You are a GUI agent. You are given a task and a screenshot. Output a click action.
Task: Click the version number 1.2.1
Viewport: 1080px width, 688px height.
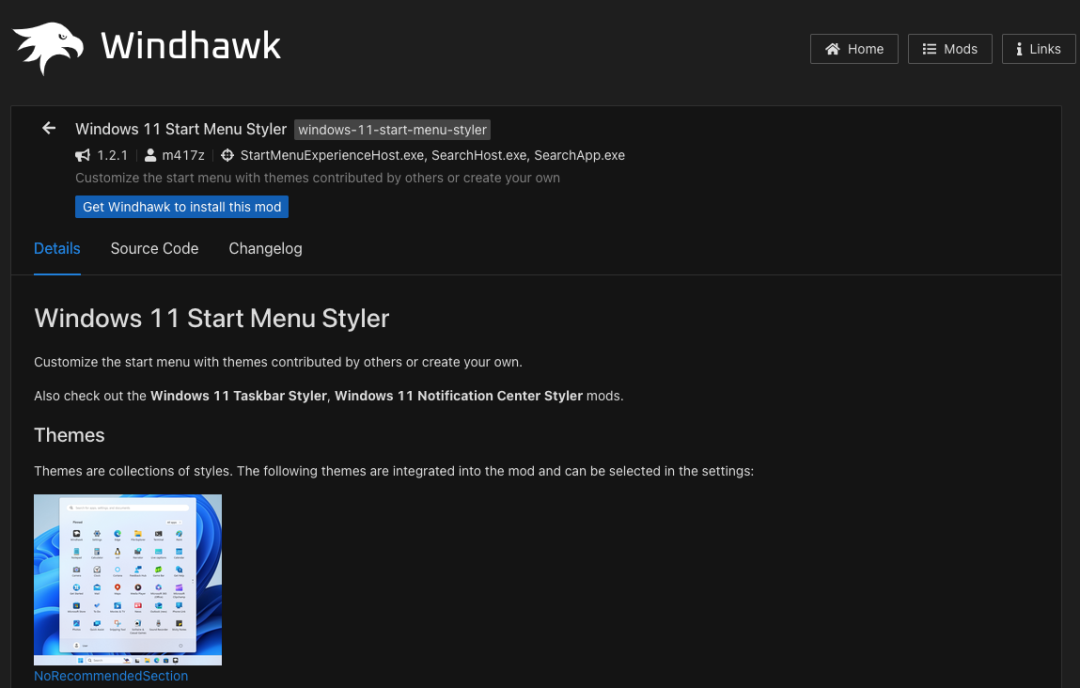pos(113,155)
